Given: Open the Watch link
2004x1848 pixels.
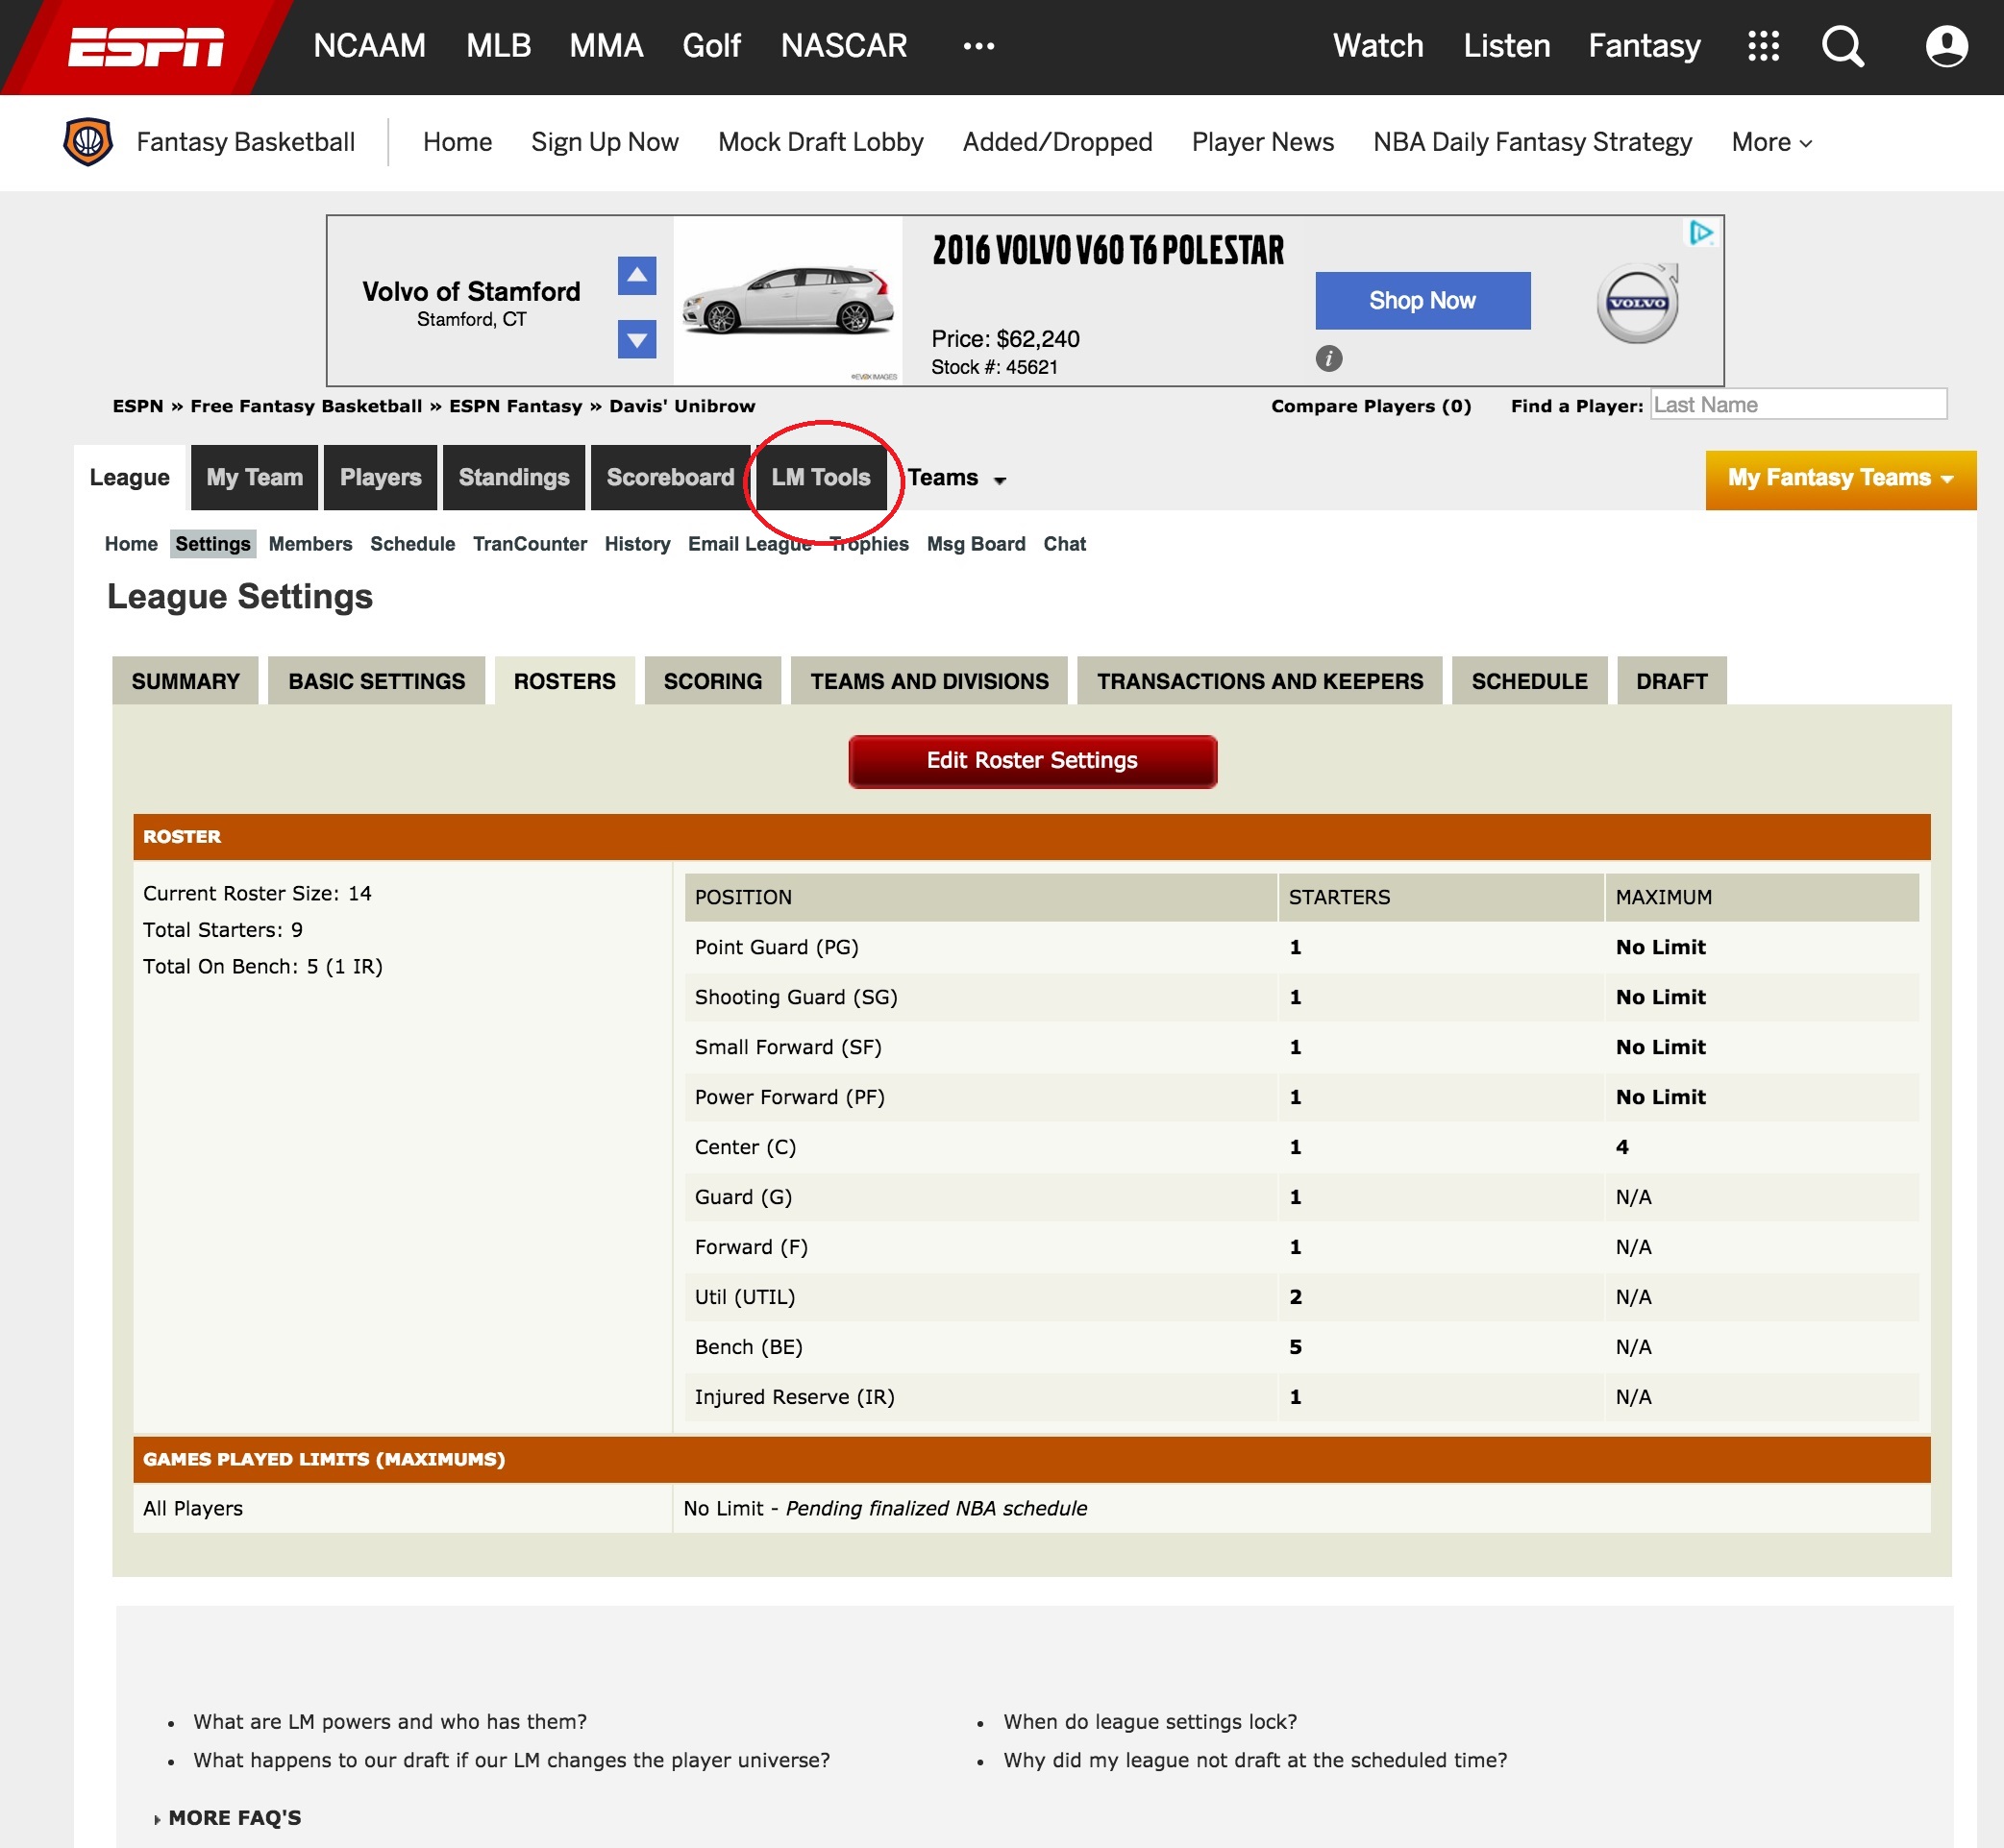Looking at the screenshot, I should (x=1378, y=46).
